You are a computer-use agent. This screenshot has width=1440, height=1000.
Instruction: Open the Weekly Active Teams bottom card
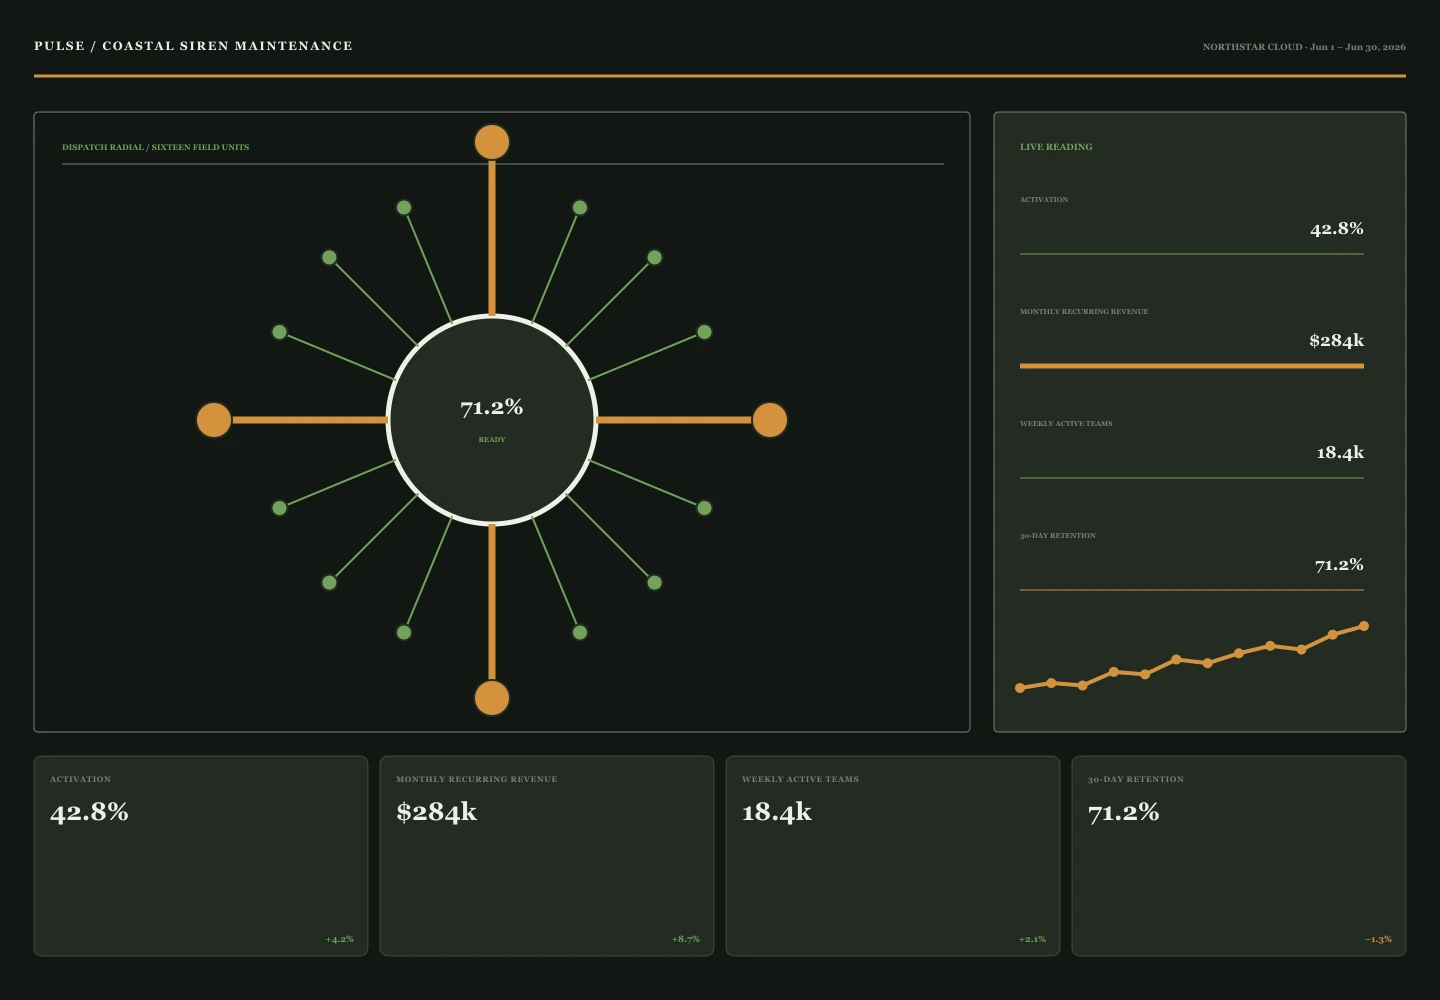893,856
